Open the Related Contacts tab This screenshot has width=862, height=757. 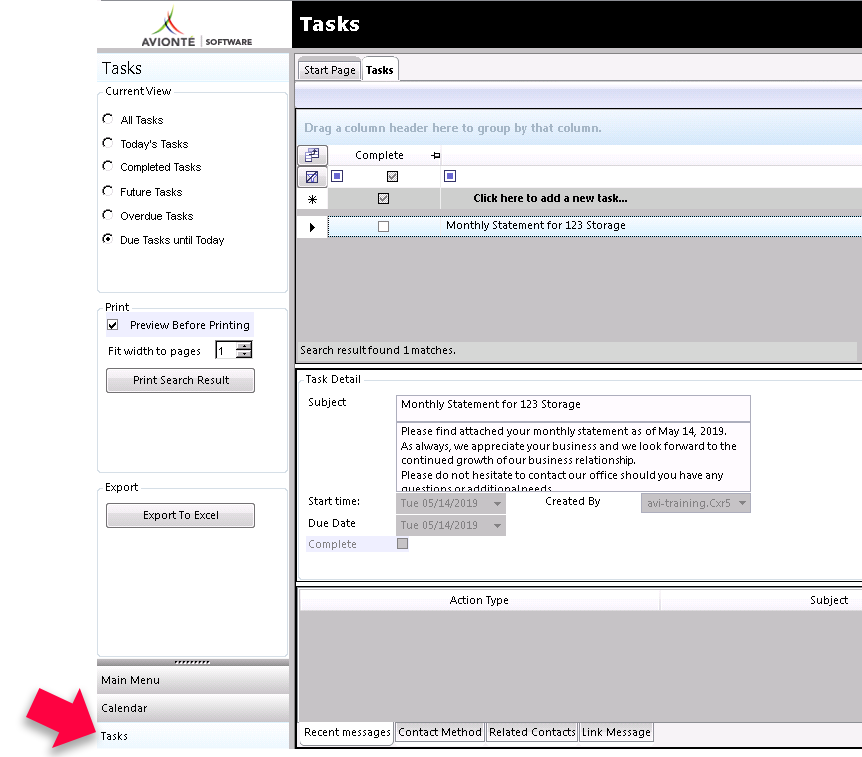(532, 732)
